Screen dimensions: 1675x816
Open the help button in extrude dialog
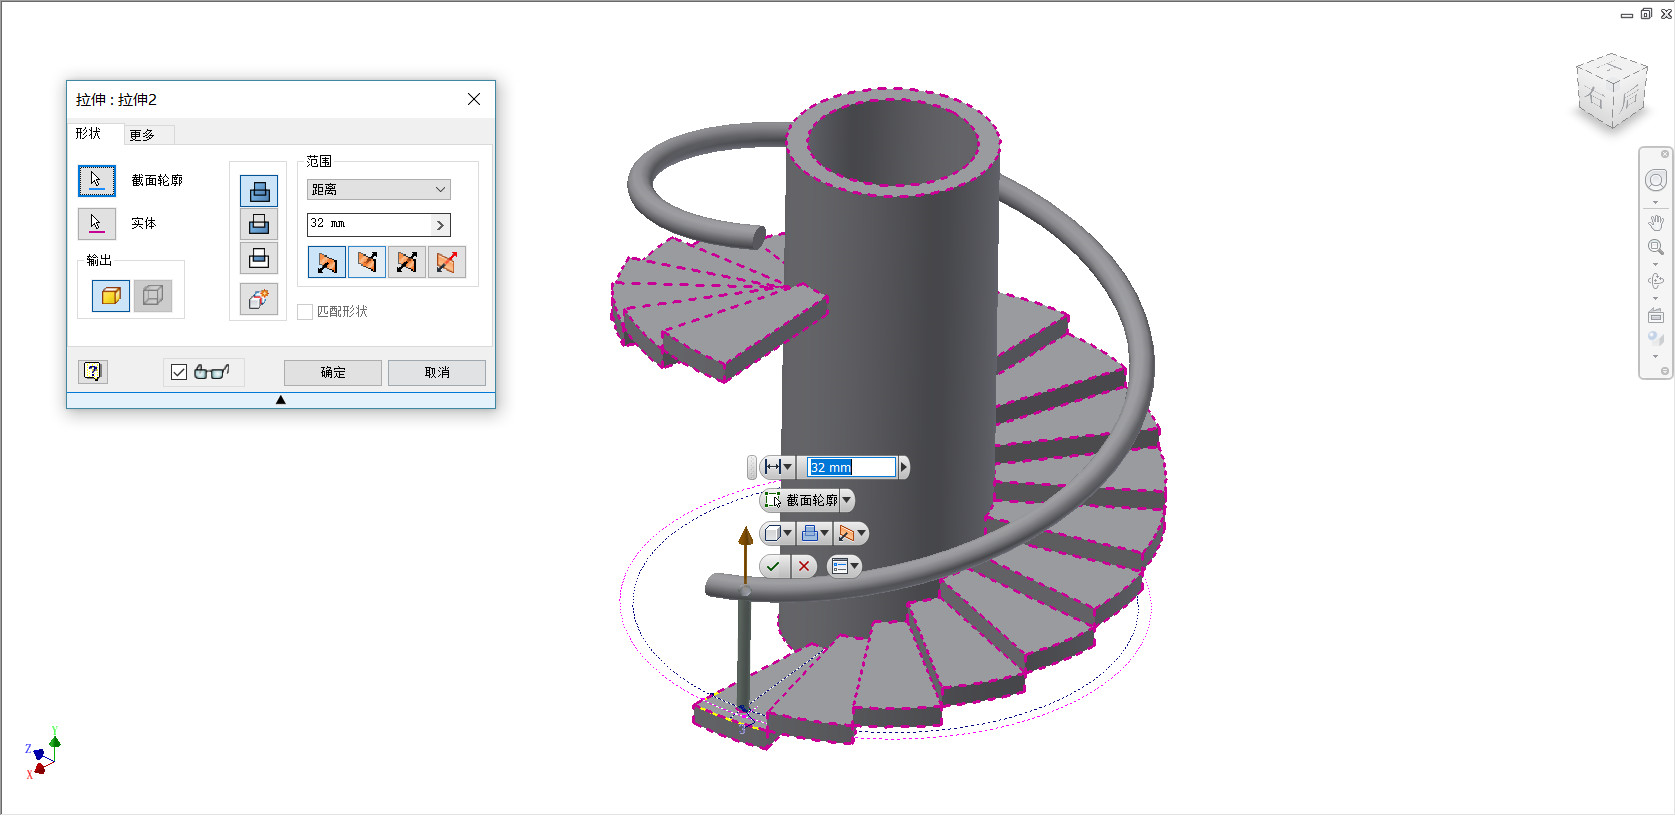[93, 372]
